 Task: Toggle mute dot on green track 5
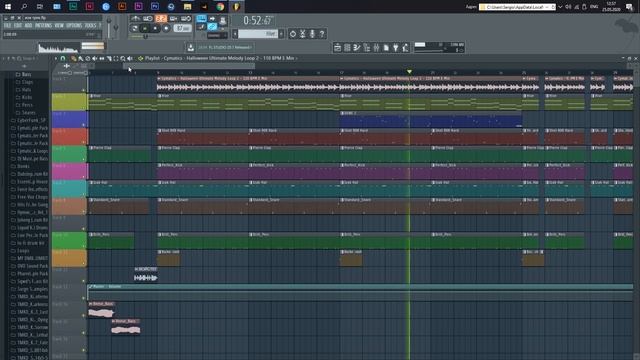click(84, 160)
